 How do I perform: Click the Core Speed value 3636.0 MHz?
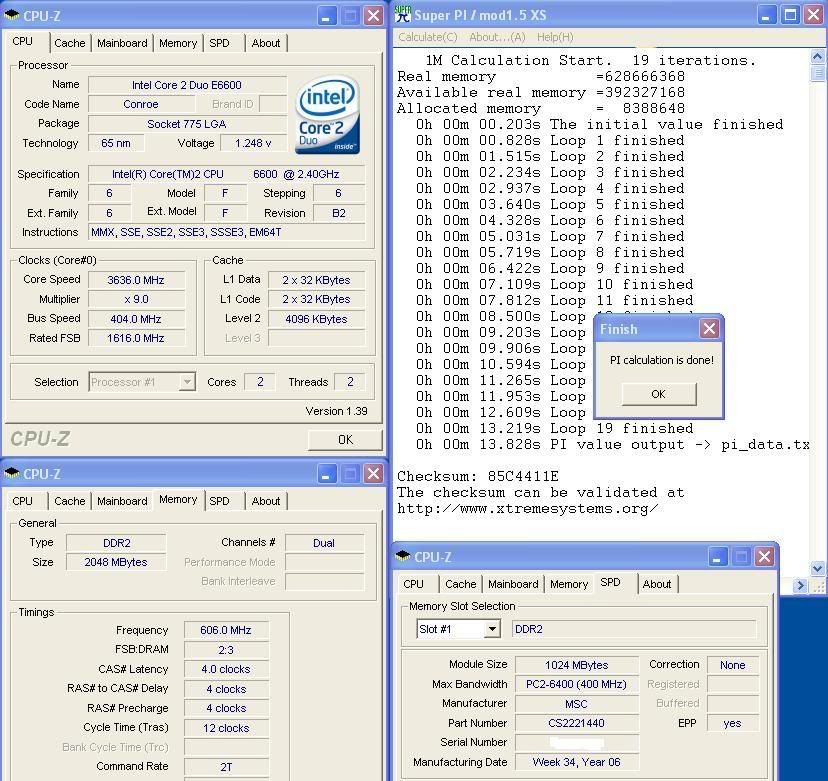[136, 280]
